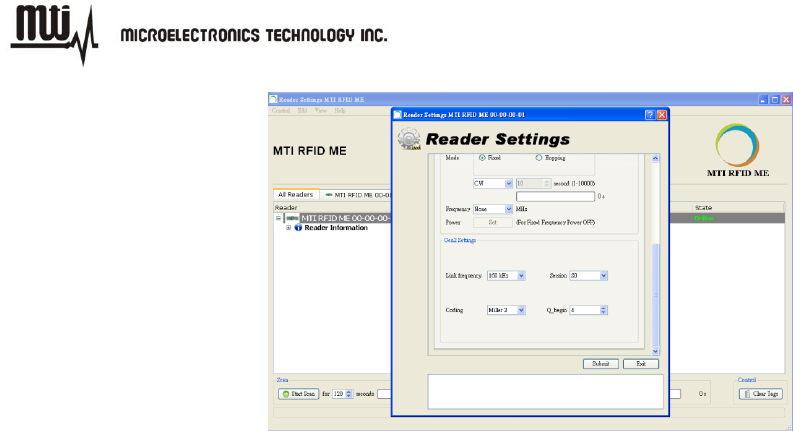The image size is (793, 431).
Task: Close the Reader Settings dialog with red X
Action: click(x=662, y=115)
